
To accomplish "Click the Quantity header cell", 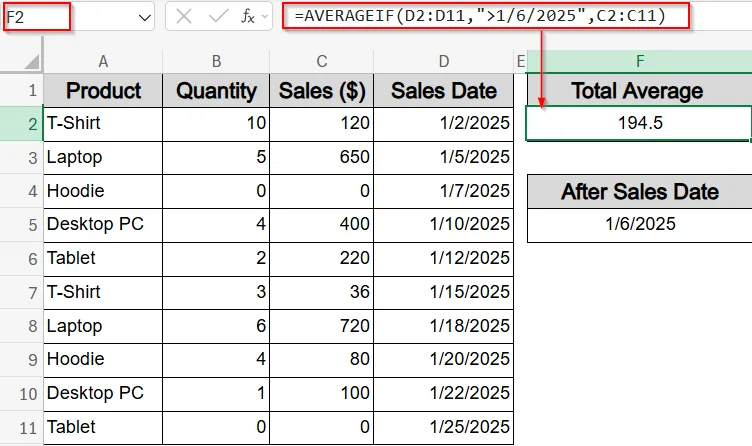I will [216, 90].
